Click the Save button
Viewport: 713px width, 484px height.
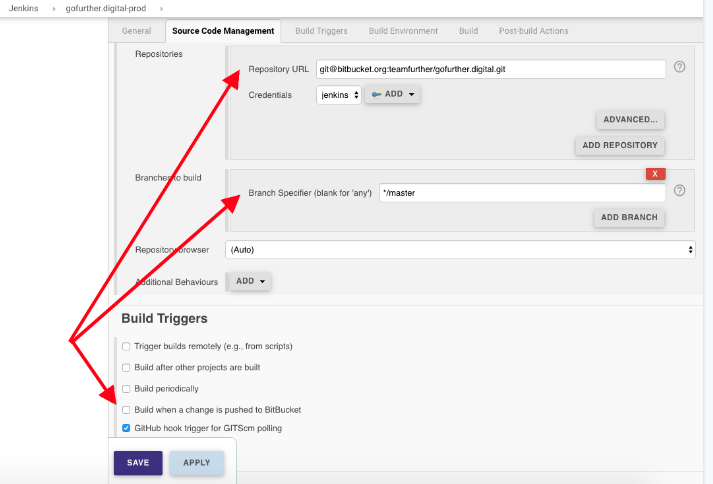pos(138,463)
